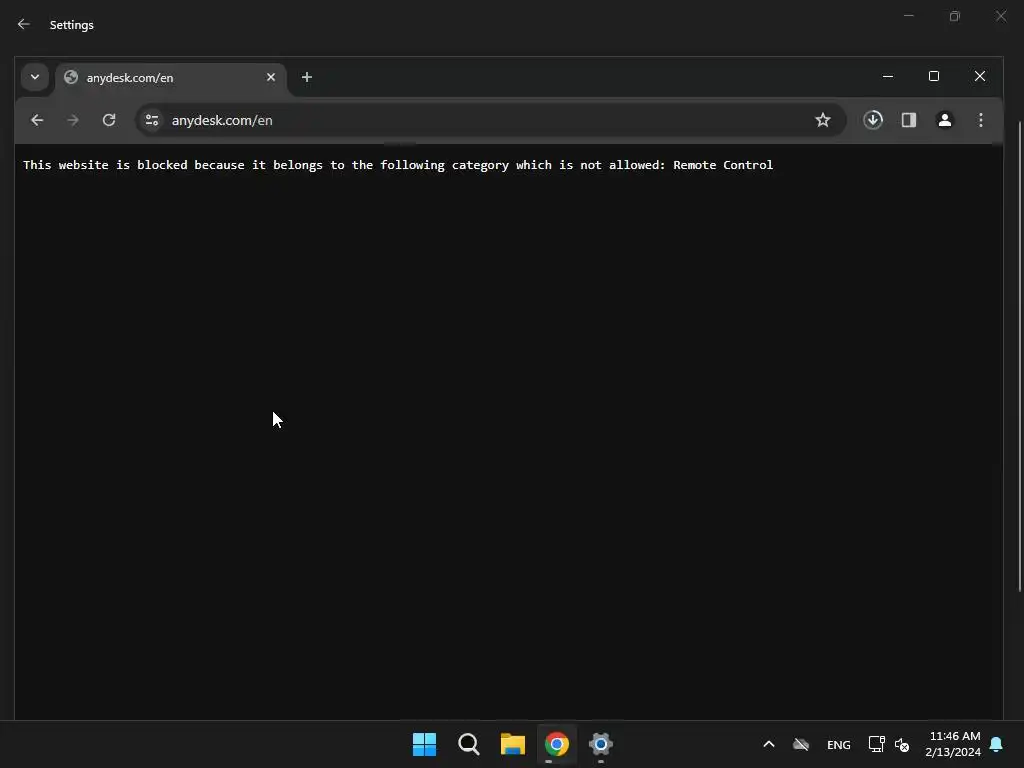The width and height of the screenshot is (1024, 768).
Task: Click the muted volume tray icon
Action: pyautogui.click(x=902, y=744)
